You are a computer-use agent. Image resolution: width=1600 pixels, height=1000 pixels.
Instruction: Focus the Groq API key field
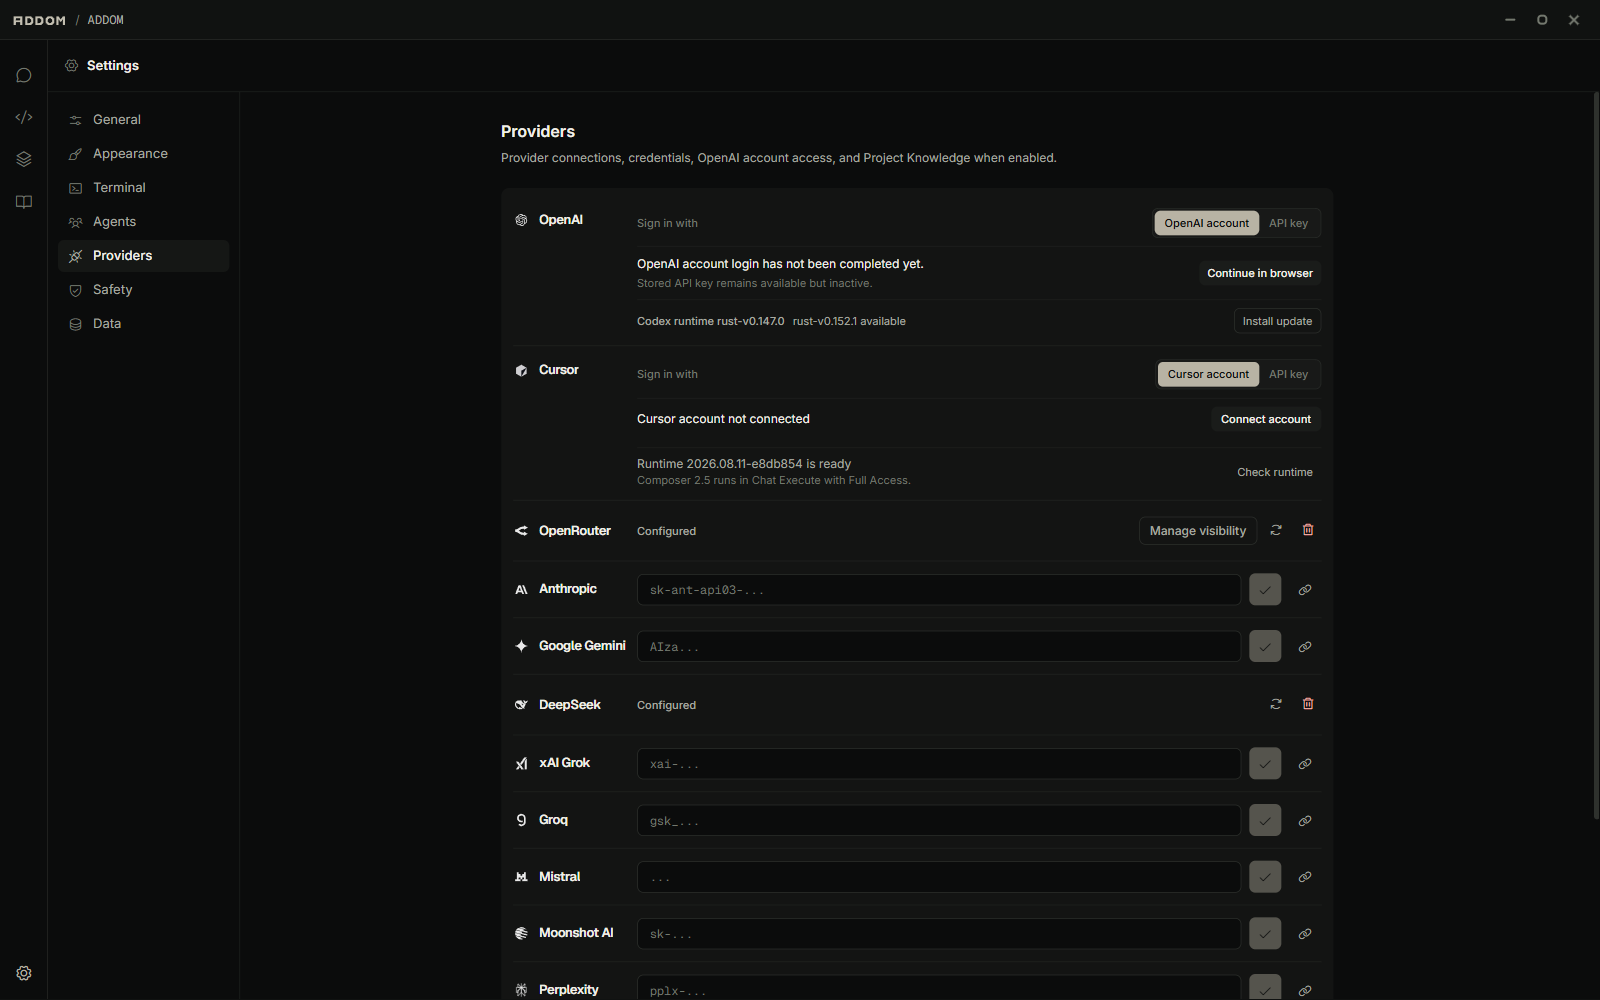pos(939,821)
